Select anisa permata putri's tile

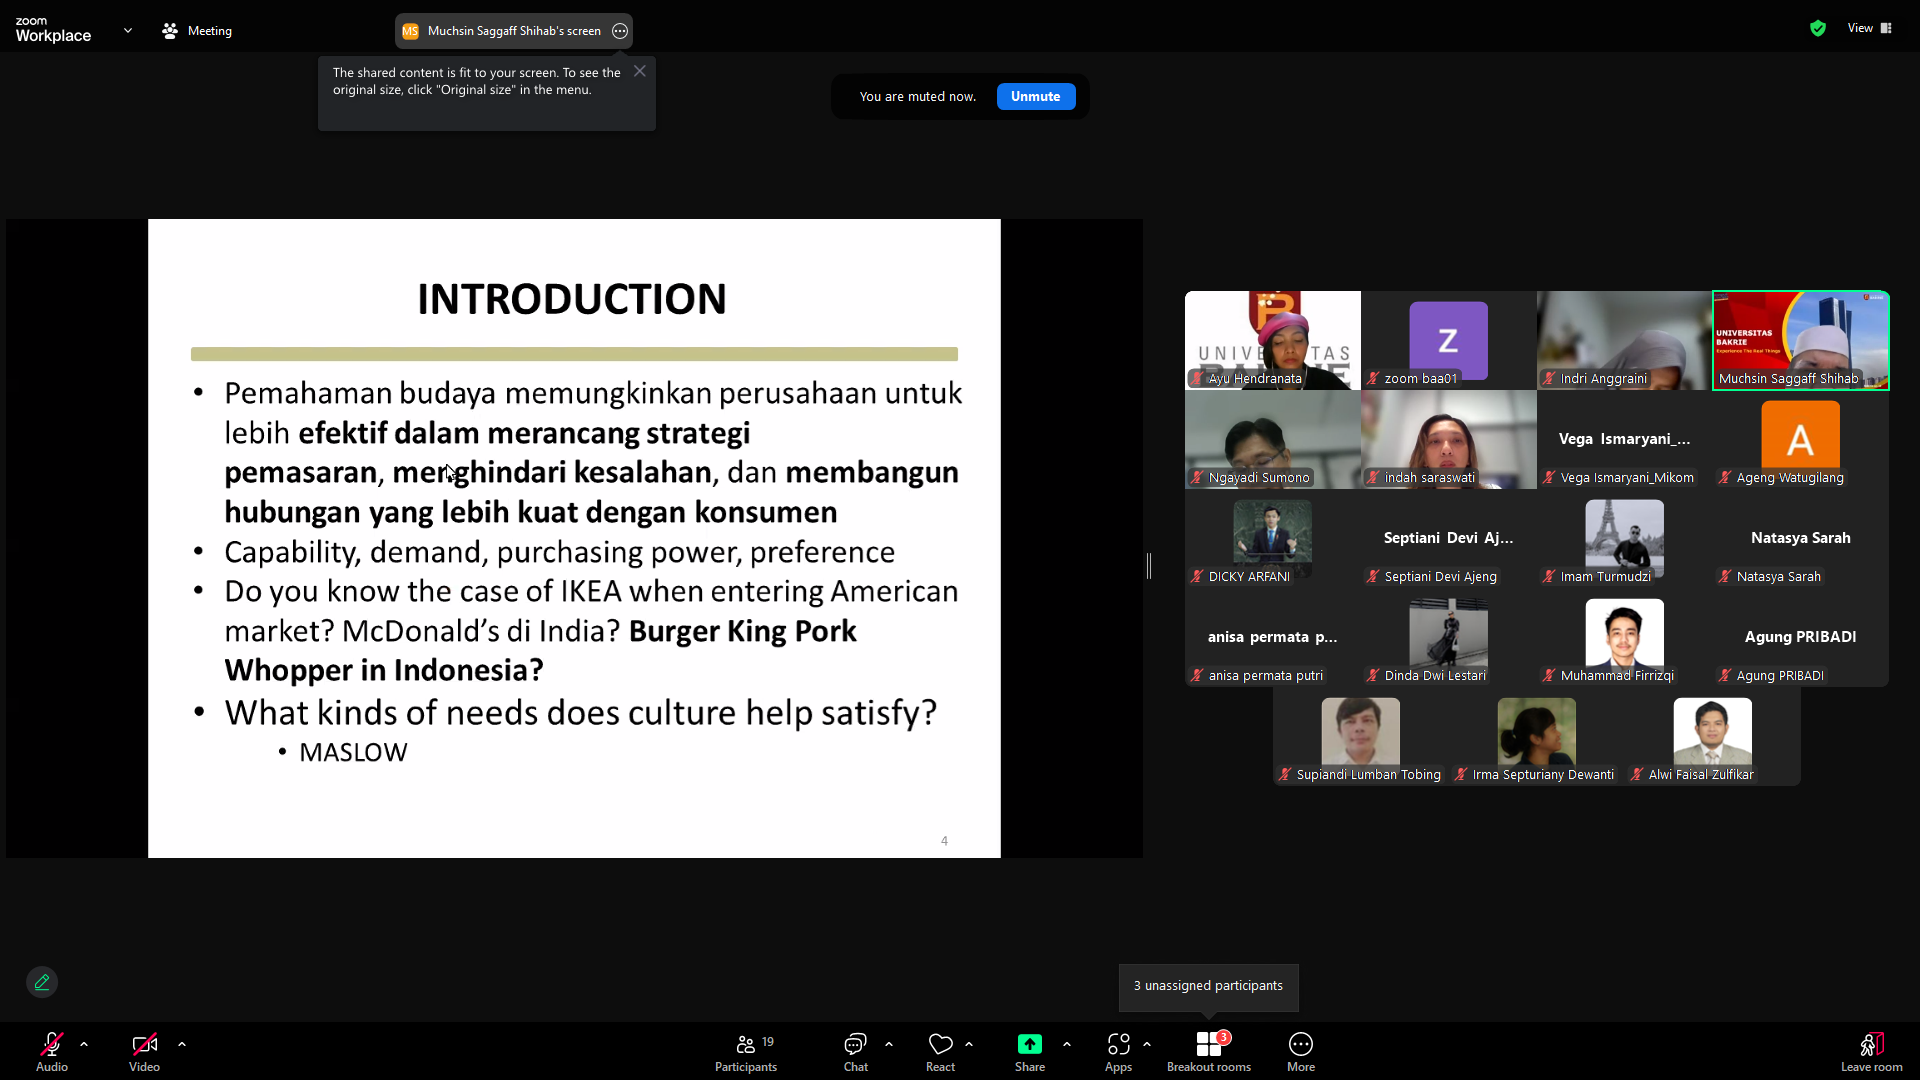pyautogui.click(x=1273, y=637)
